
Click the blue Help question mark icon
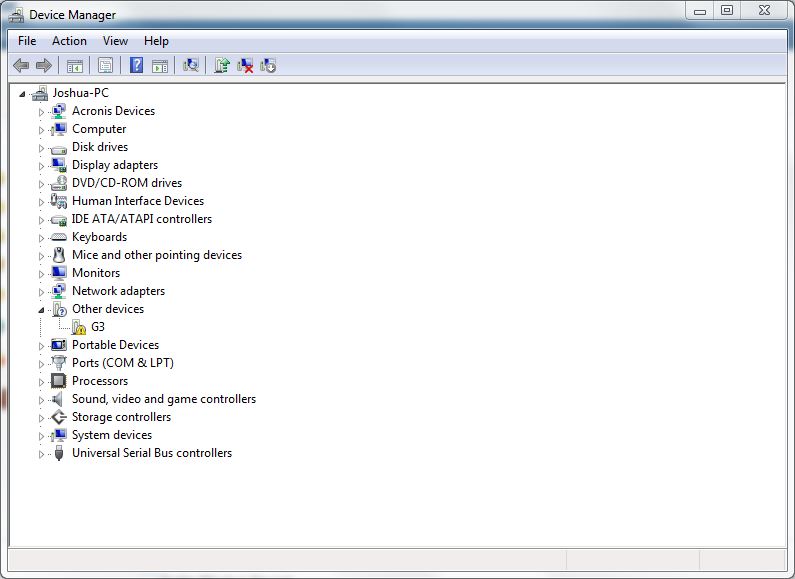coord(136,65)
